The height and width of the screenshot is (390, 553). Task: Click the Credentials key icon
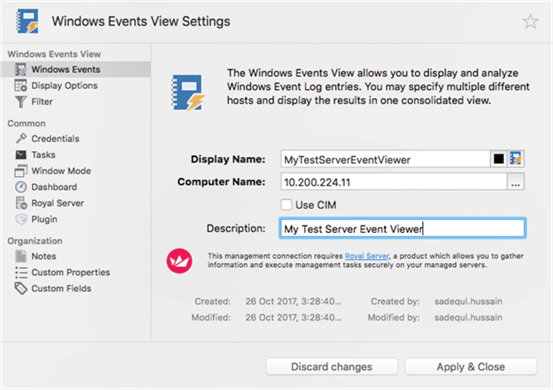pos(21,138)
